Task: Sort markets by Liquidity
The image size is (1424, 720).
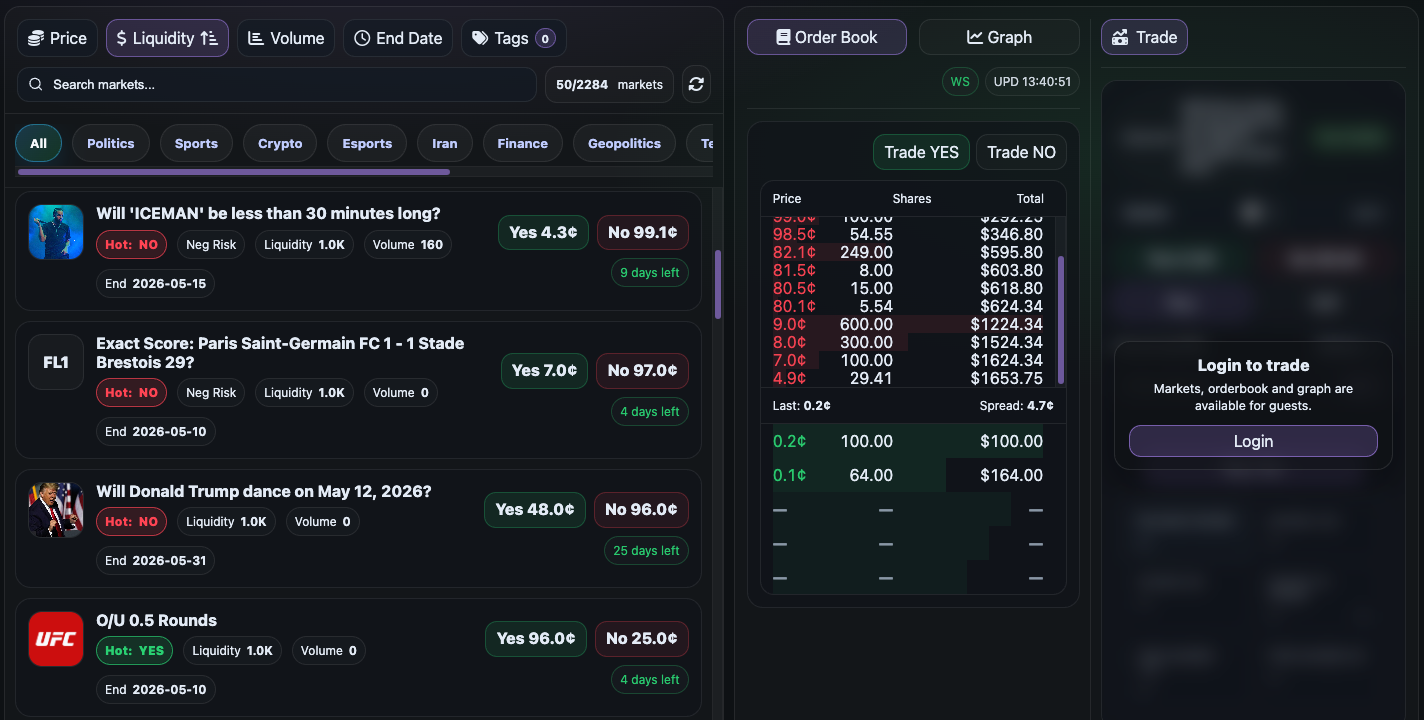Action: [167, 38]
